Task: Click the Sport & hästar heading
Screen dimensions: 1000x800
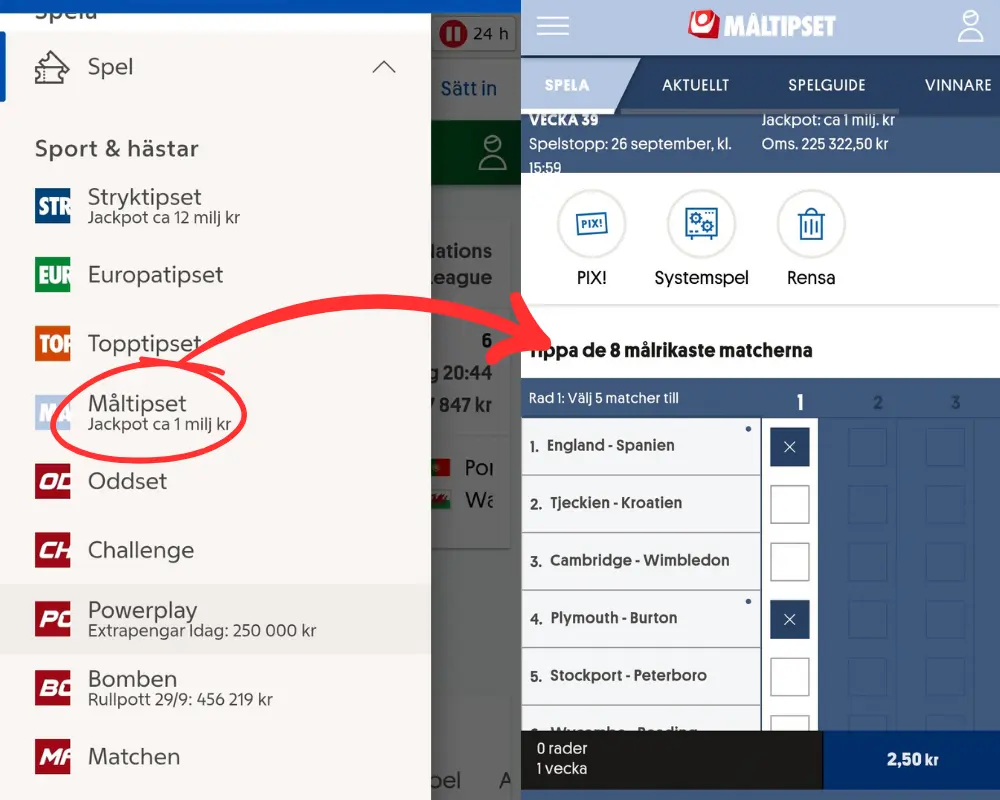Action: (117, 149)
